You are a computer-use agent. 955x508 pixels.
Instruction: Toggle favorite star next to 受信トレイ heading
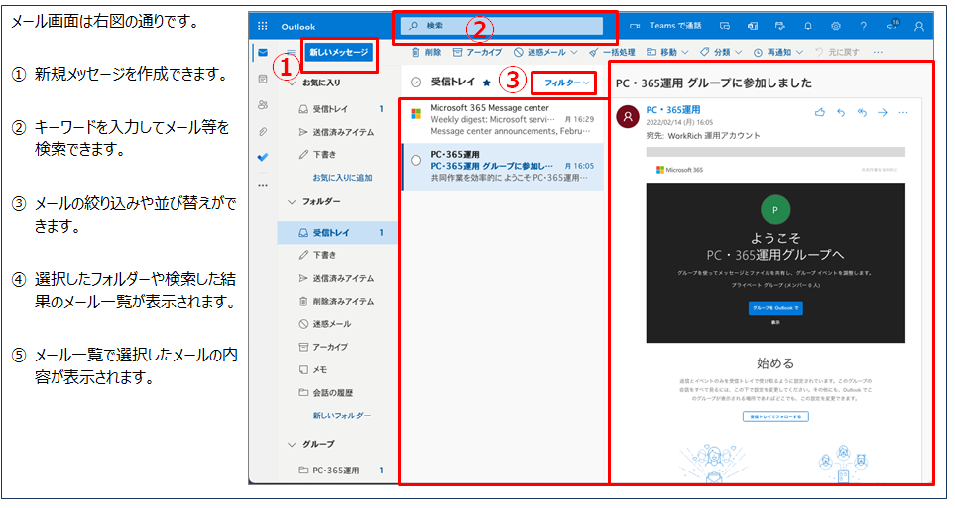pos(487,82)
